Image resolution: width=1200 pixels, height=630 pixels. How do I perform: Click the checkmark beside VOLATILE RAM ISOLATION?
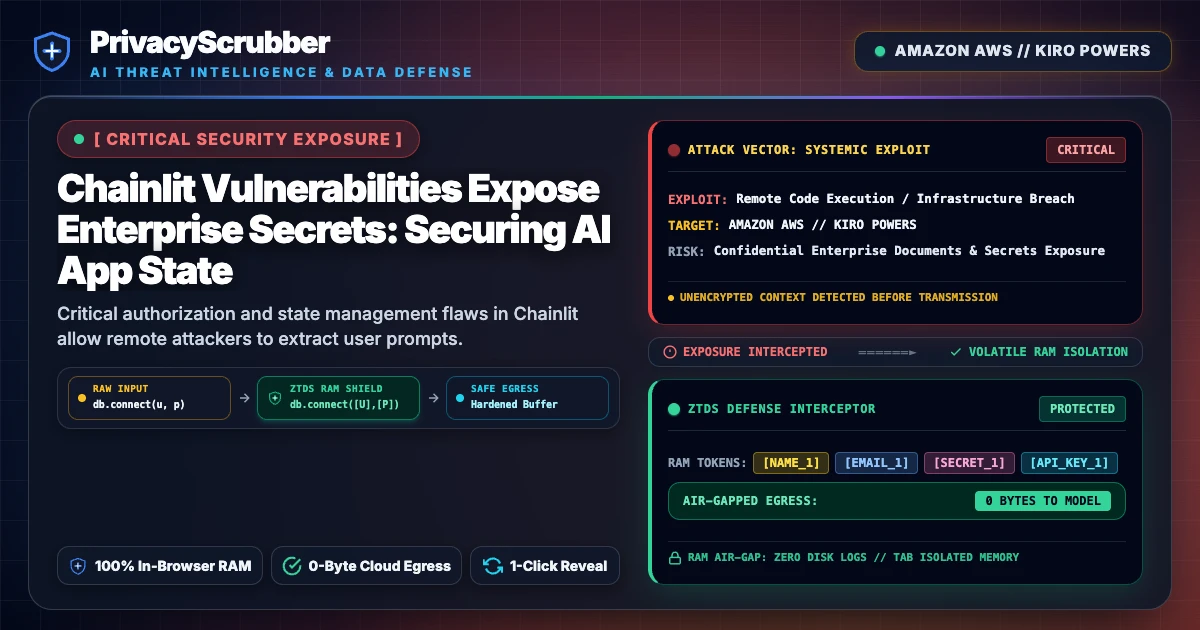pyautogui.click(x=956, y=352)
